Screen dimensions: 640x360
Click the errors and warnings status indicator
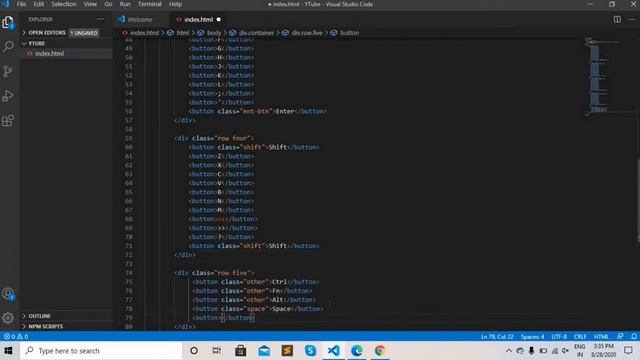point(16,336)
